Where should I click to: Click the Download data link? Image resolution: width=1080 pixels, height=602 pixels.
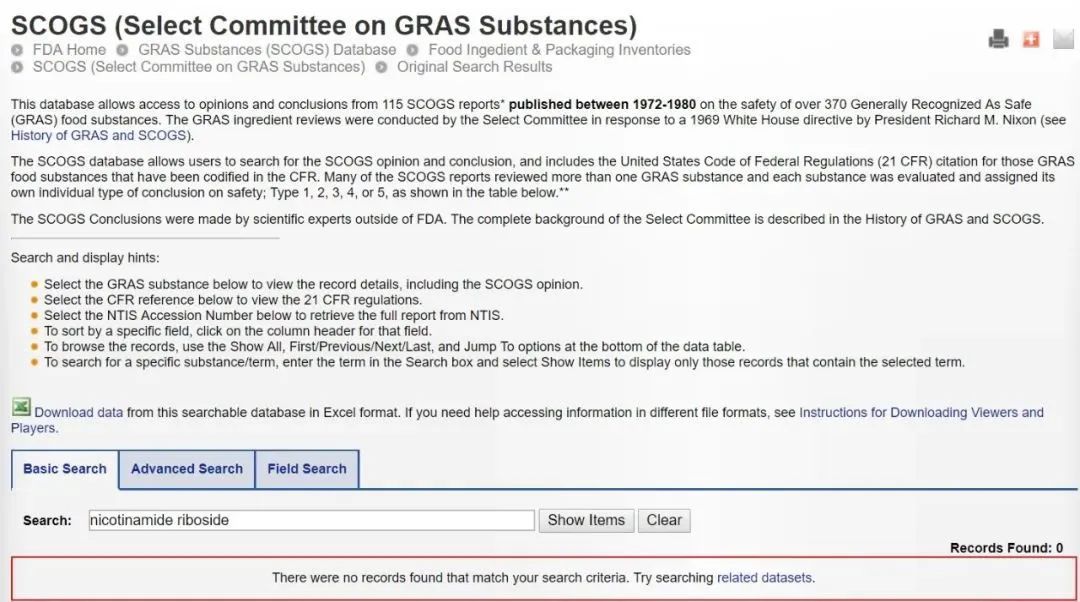coord(79,412)
